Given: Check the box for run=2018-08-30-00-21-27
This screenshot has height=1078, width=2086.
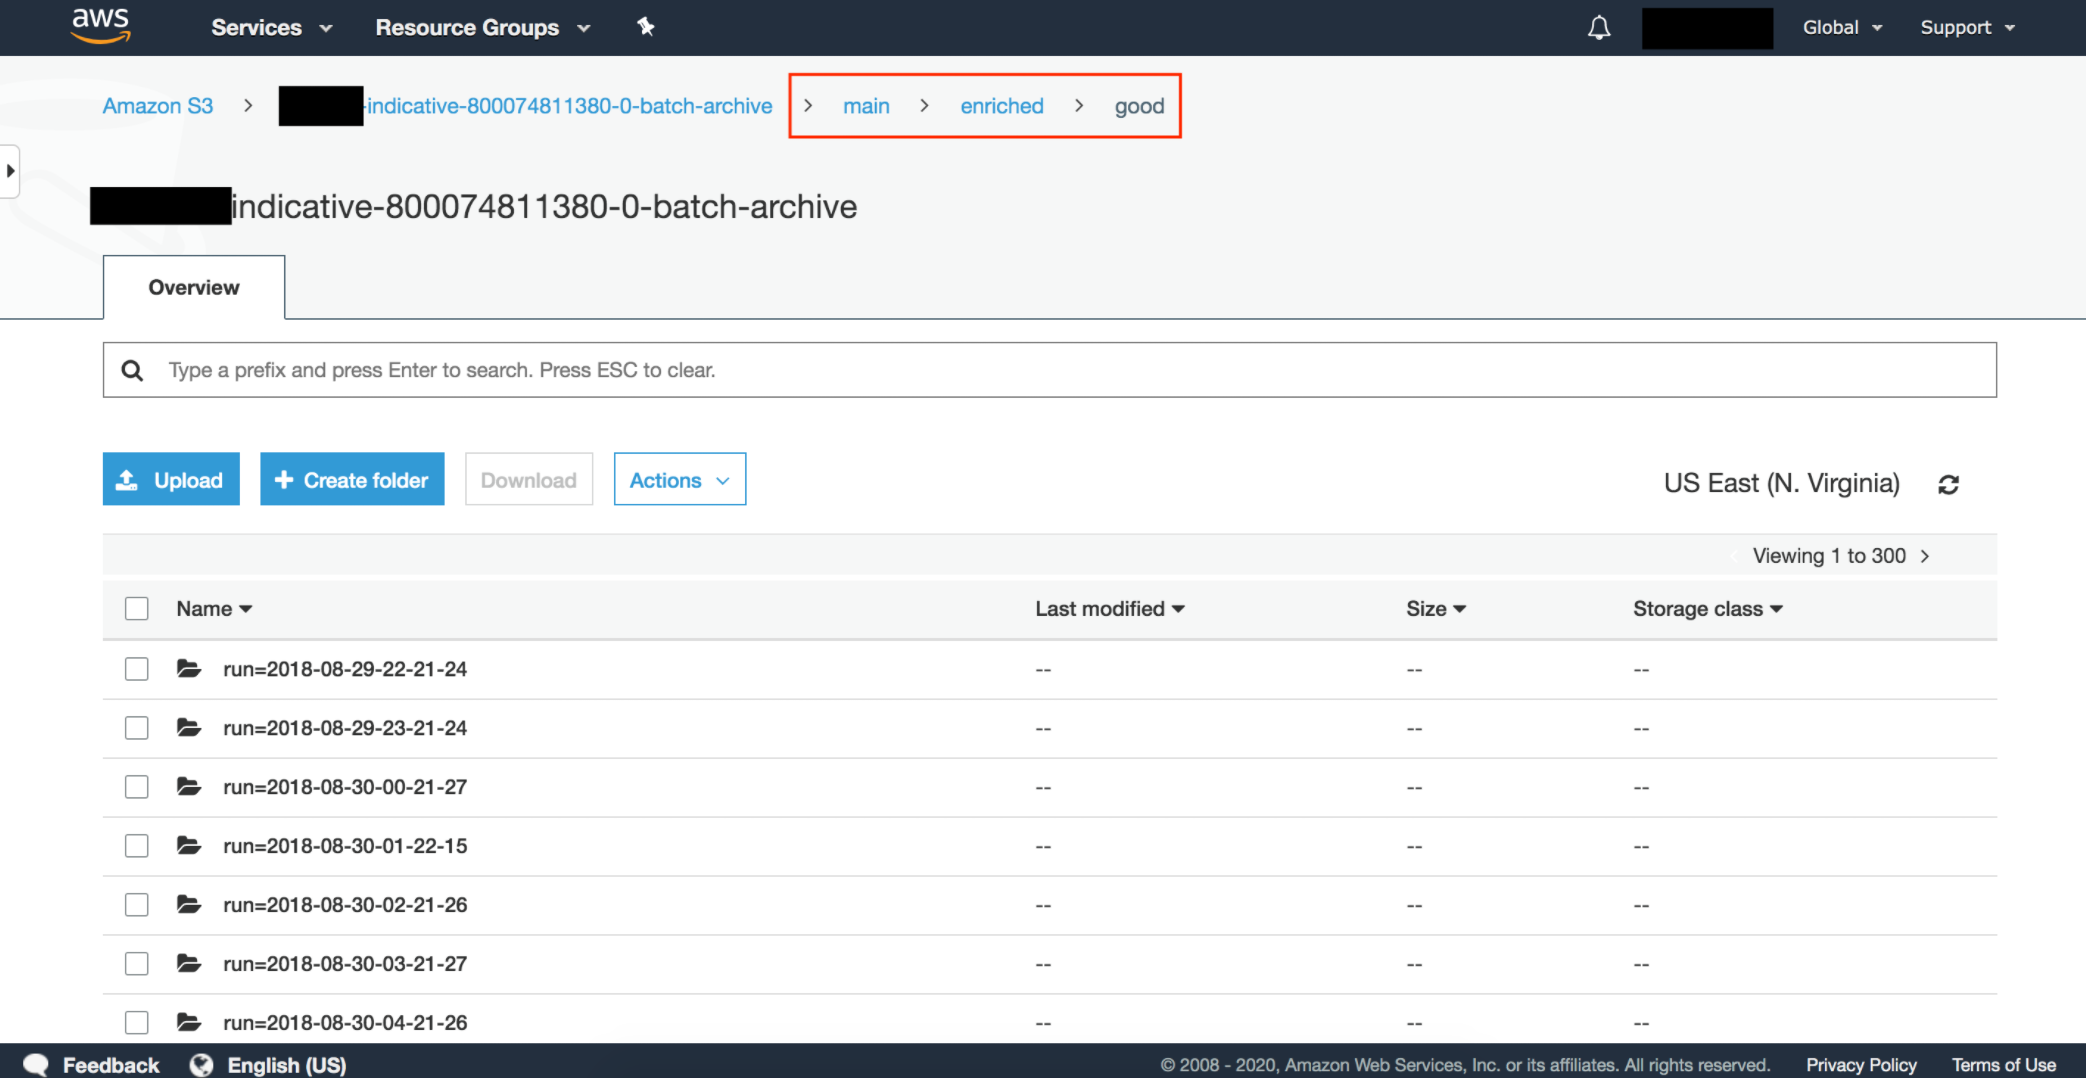Looking at the screenshot, I should 137,787.
